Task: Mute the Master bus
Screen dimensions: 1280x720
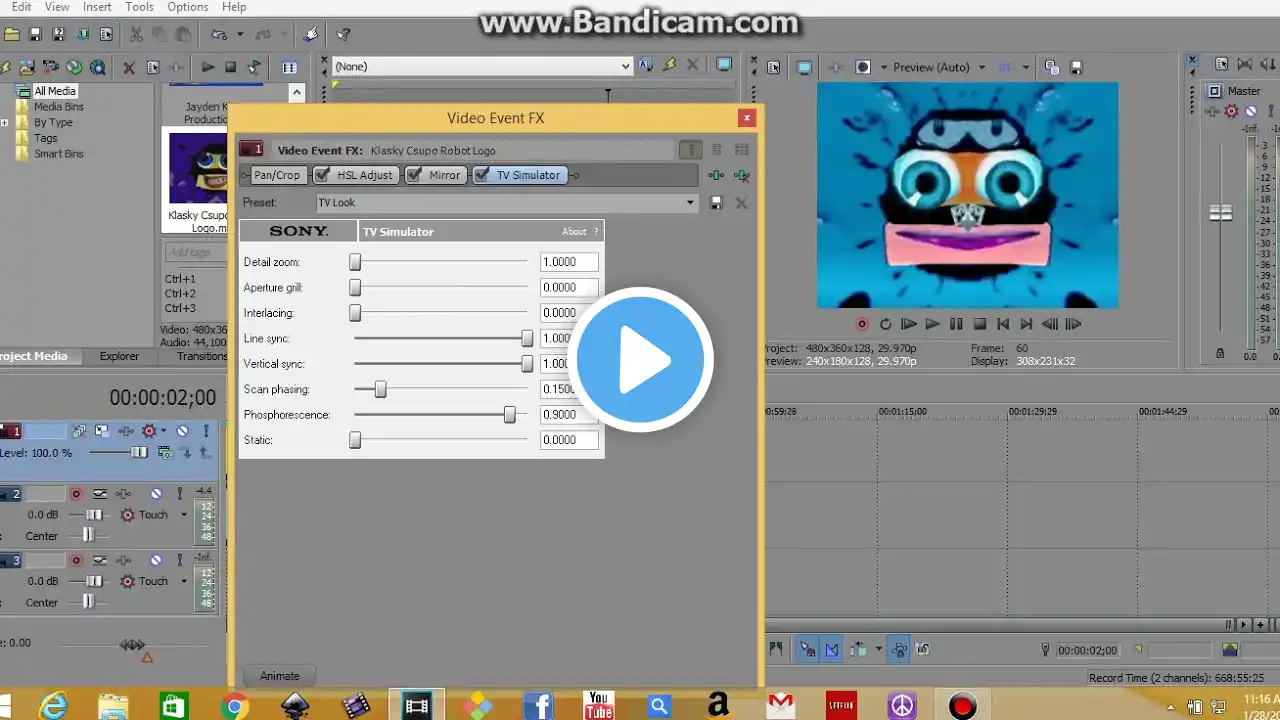Action: (x=1251, y=111)
